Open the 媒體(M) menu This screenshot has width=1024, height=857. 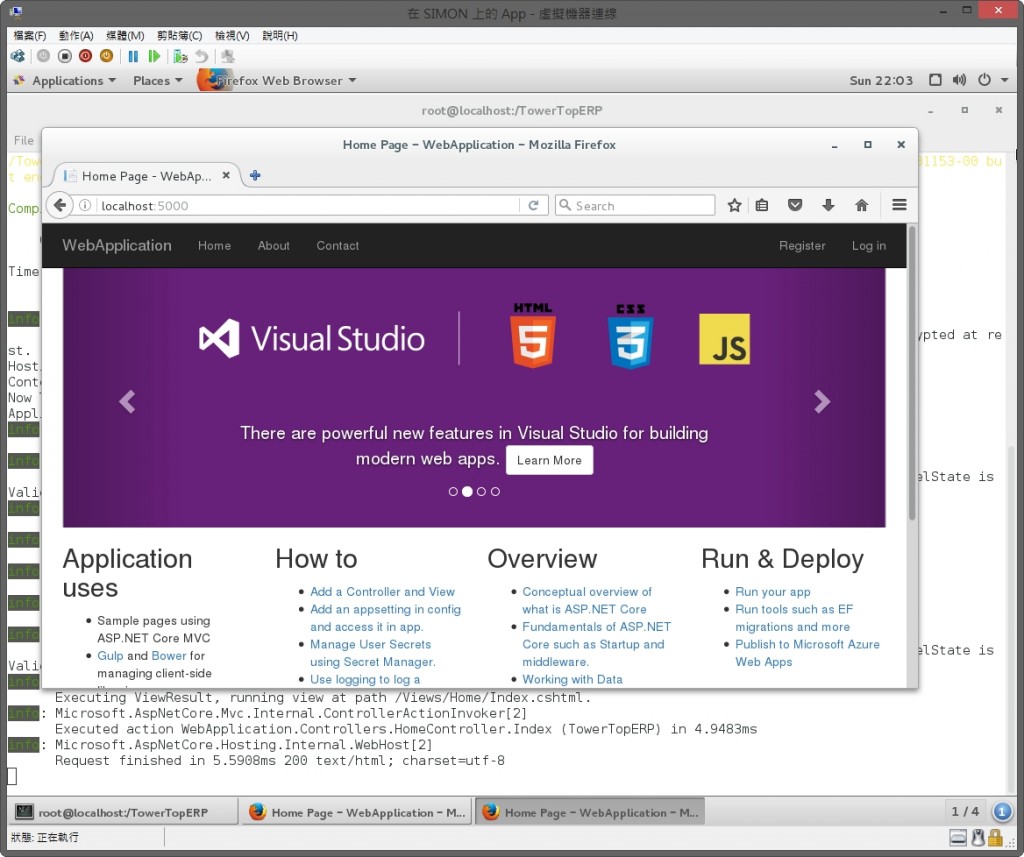(125, 35)
